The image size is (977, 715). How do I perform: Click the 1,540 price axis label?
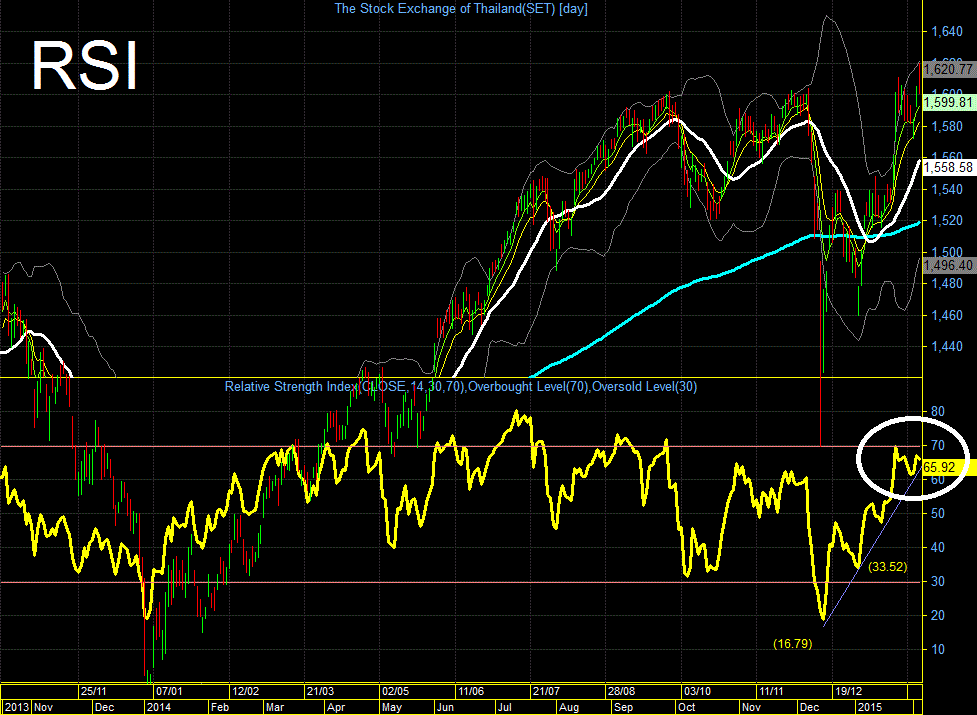[x=946, y=189]
